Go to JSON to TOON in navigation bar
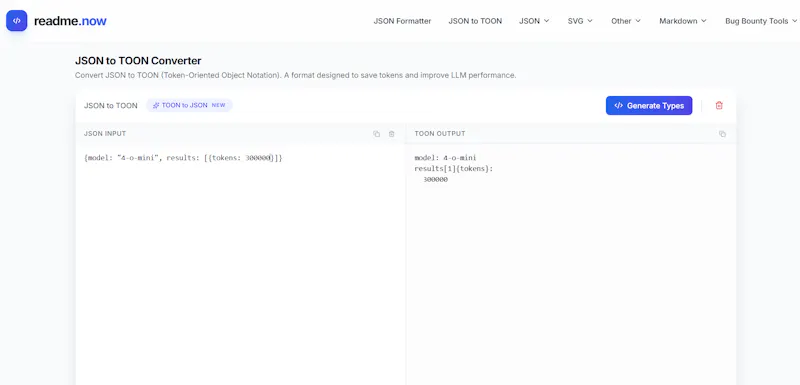This screenshot has height=385, width=800. coord(475,21)
